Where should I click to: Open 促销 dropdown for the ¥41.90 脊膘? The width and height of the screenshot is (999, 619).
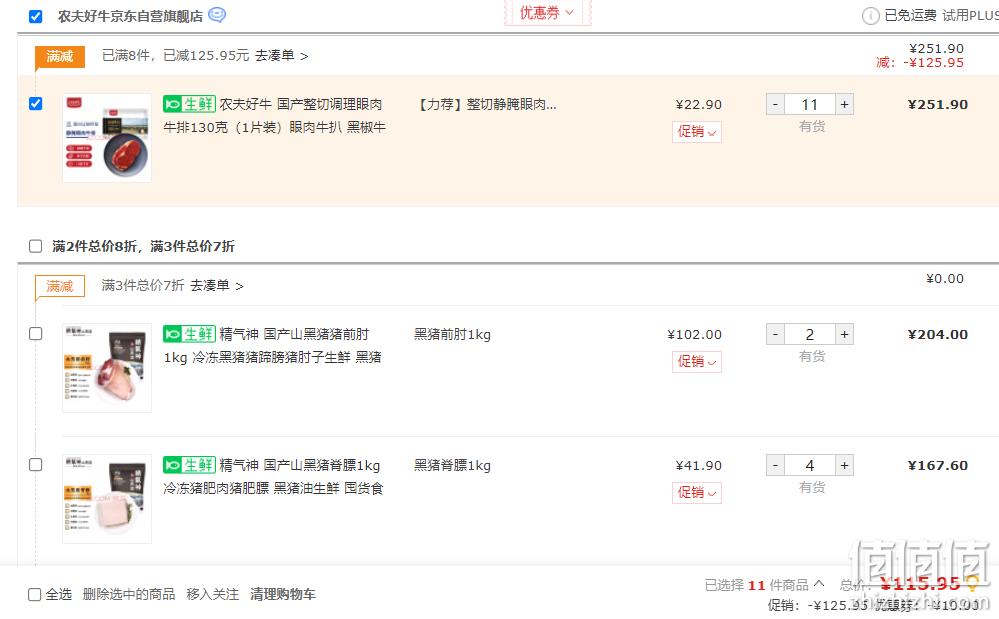(696, 493)
